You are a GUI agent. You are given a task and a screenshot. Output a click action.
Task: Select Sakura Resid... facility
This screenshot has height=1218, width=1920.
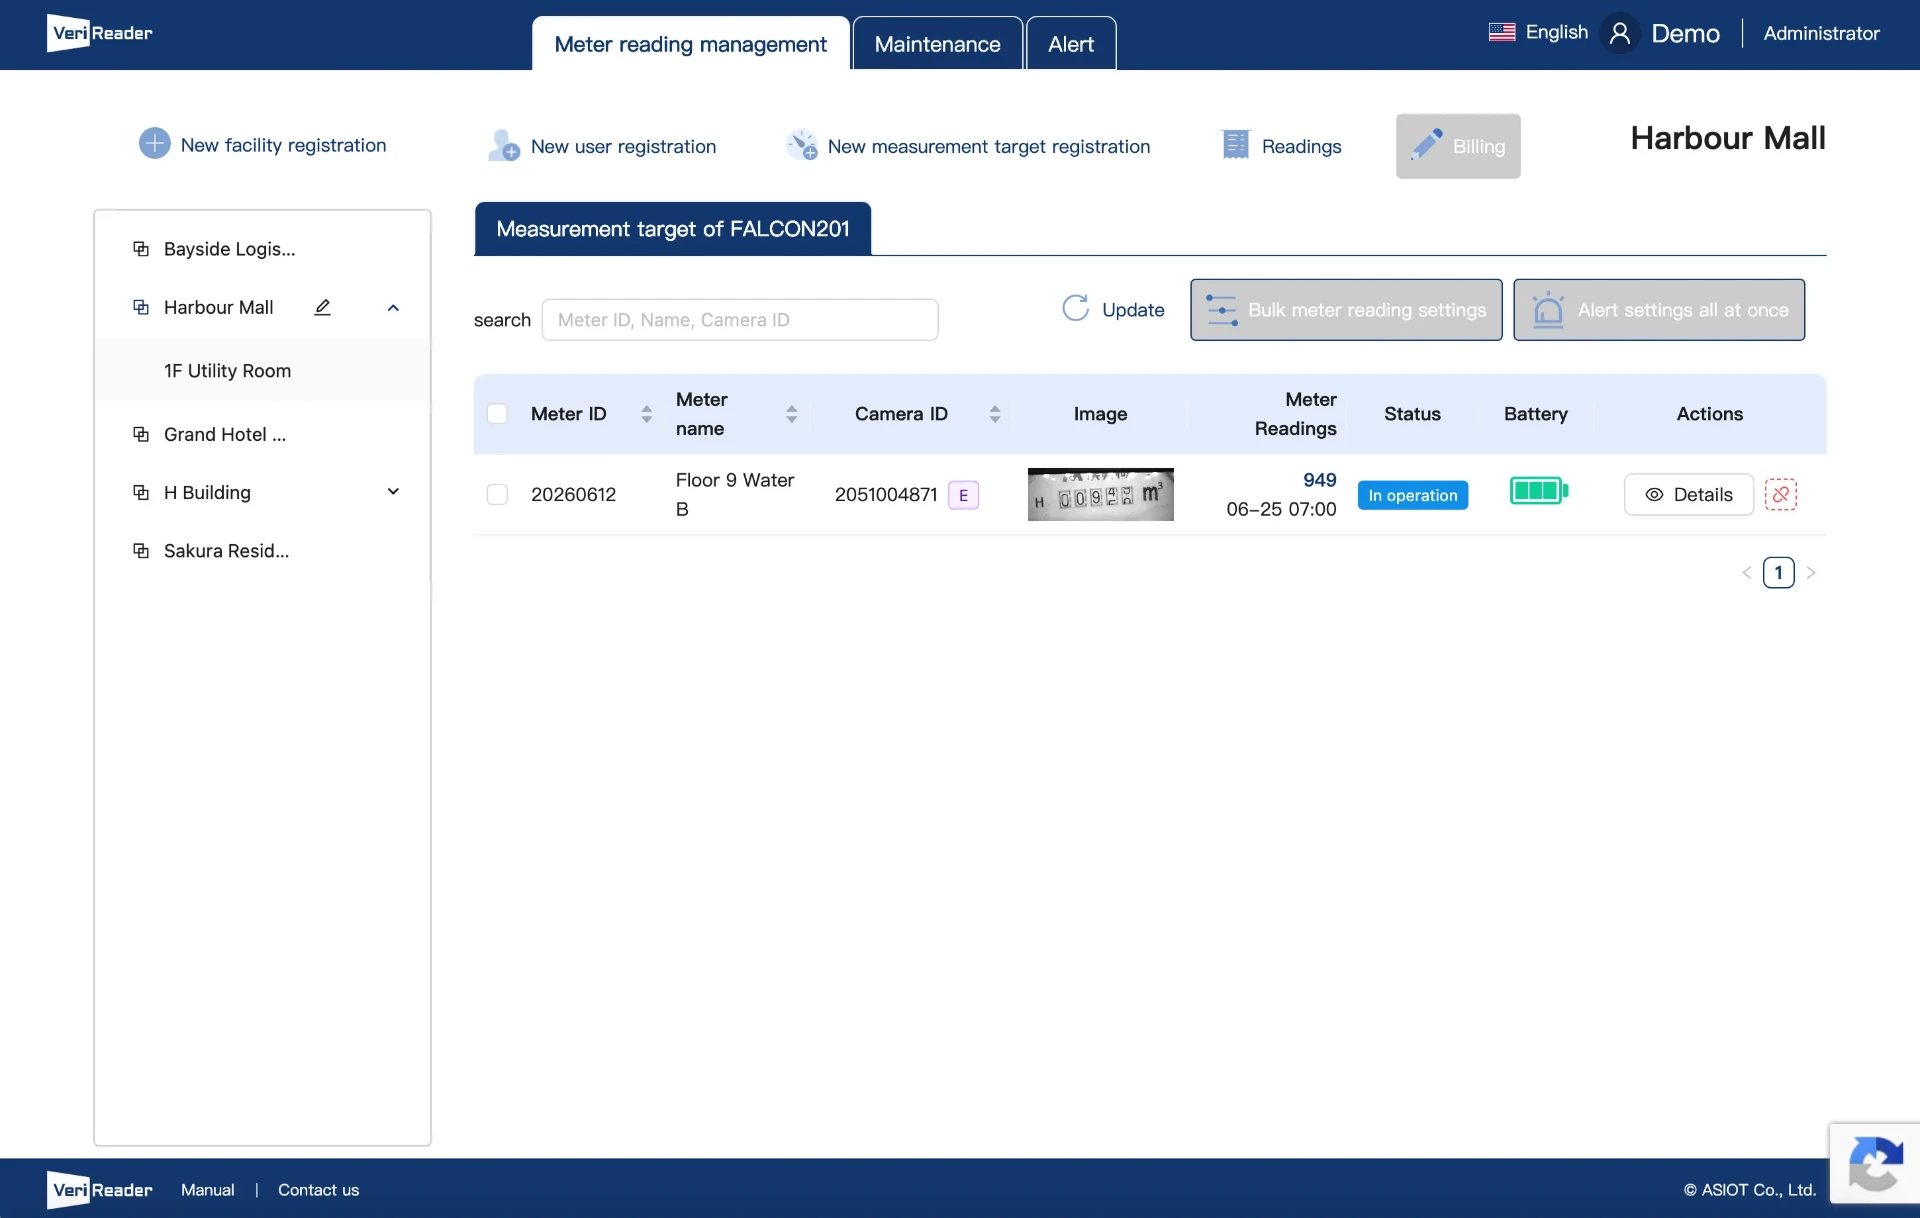pyautogui.click(x=226, y=551)
